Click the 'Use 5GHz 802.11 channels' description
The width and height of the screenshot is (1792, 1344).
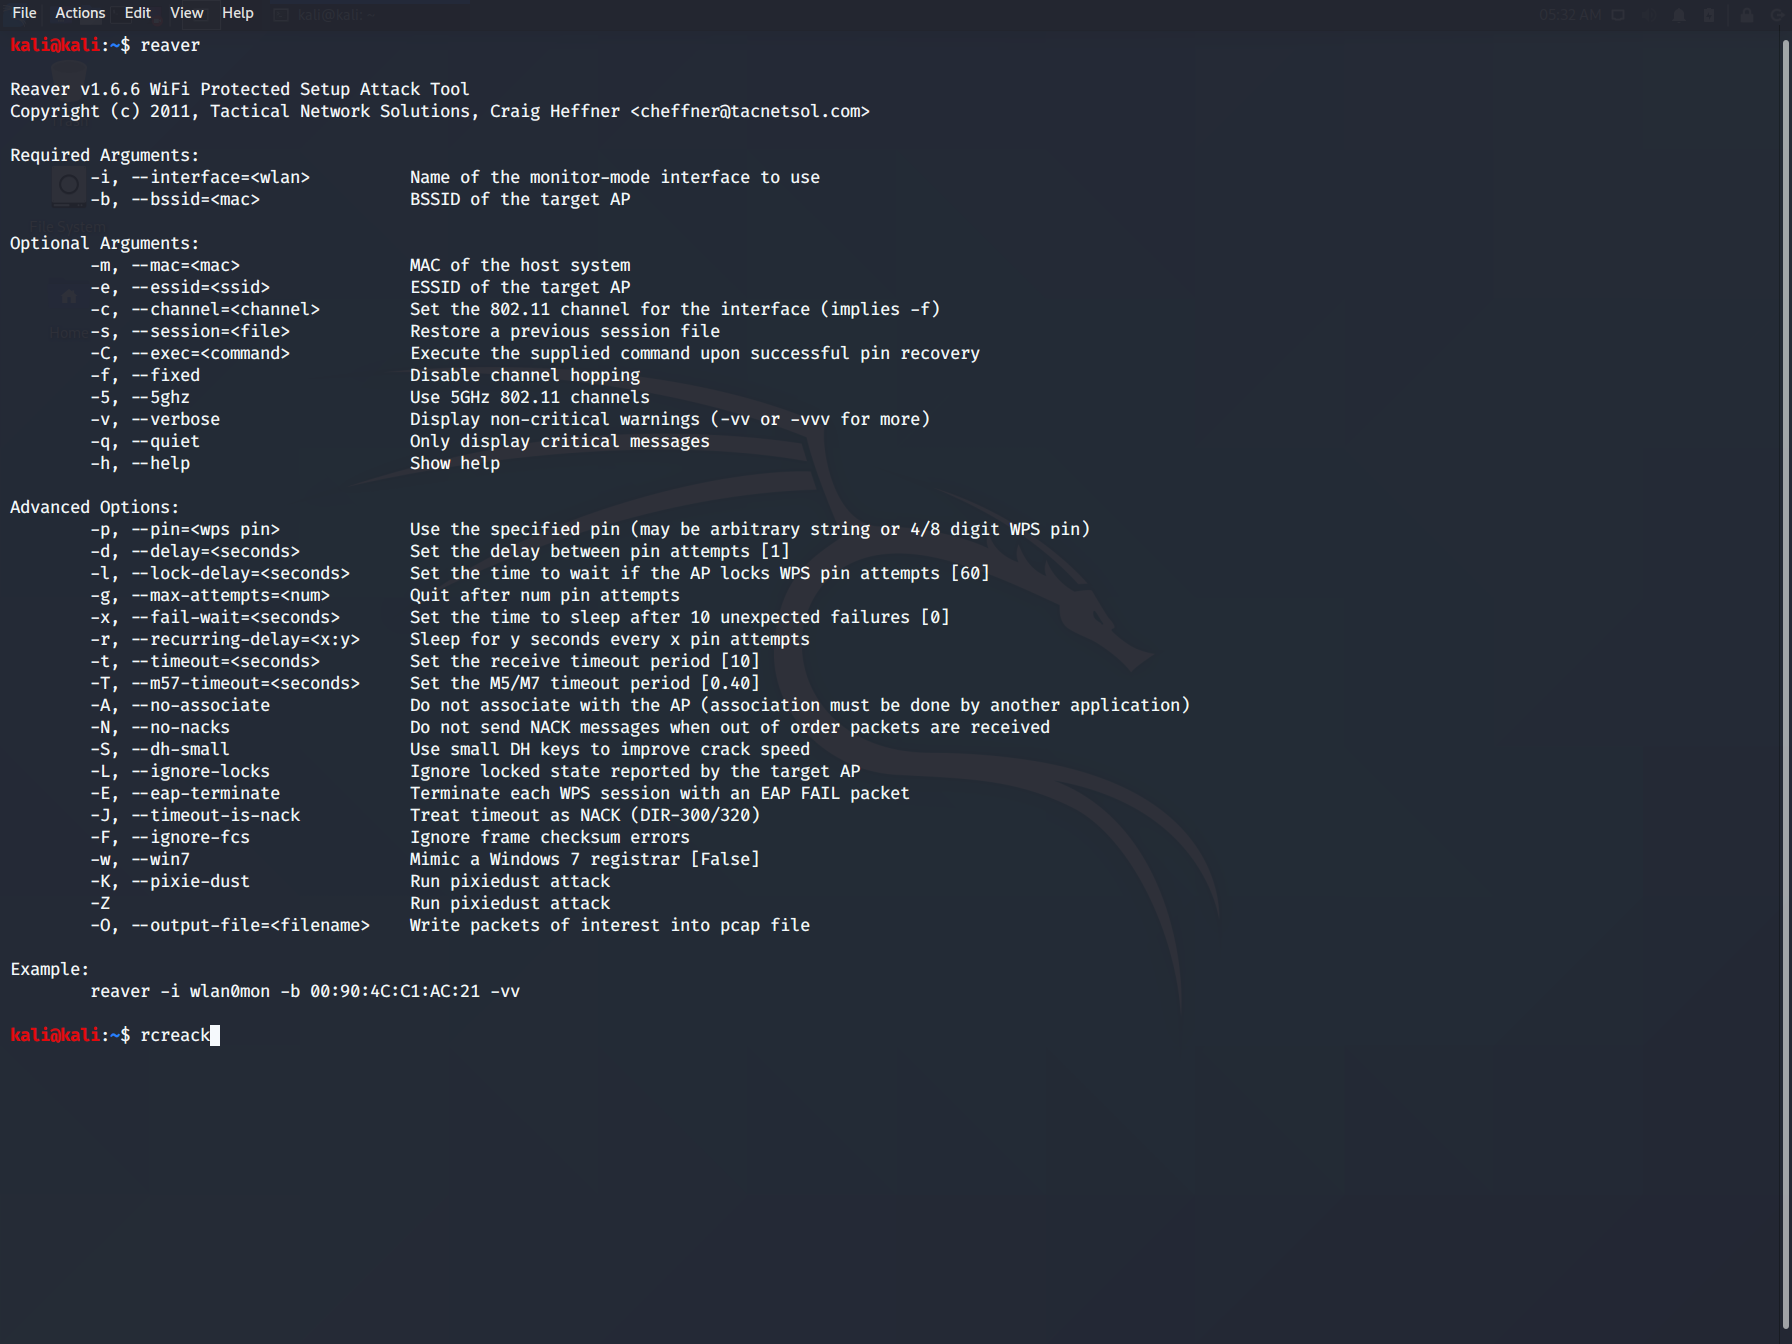click(530, 397)
